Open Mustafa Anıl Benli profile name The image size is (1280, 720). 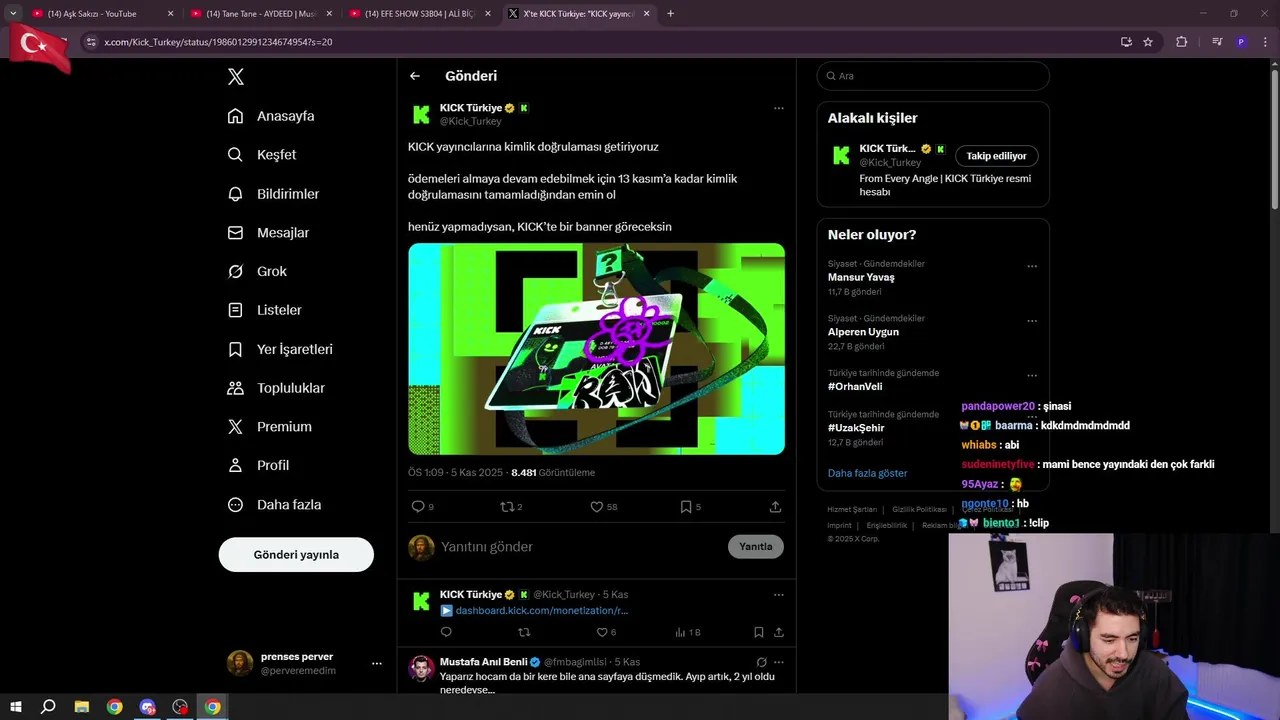click(483, 662)
